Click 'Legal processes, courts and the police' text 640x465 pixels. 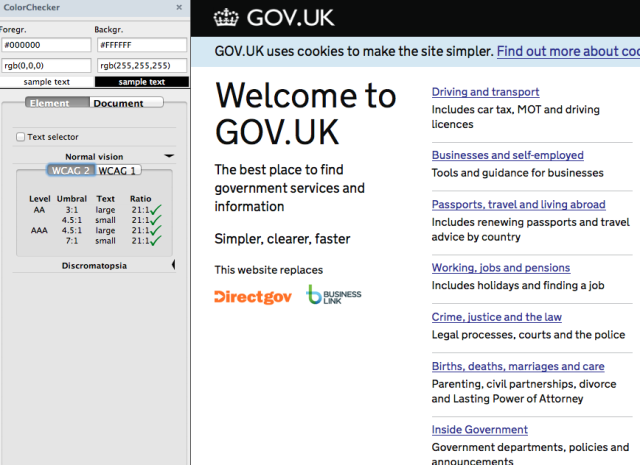pyautogui.click(x=528, y=335)
